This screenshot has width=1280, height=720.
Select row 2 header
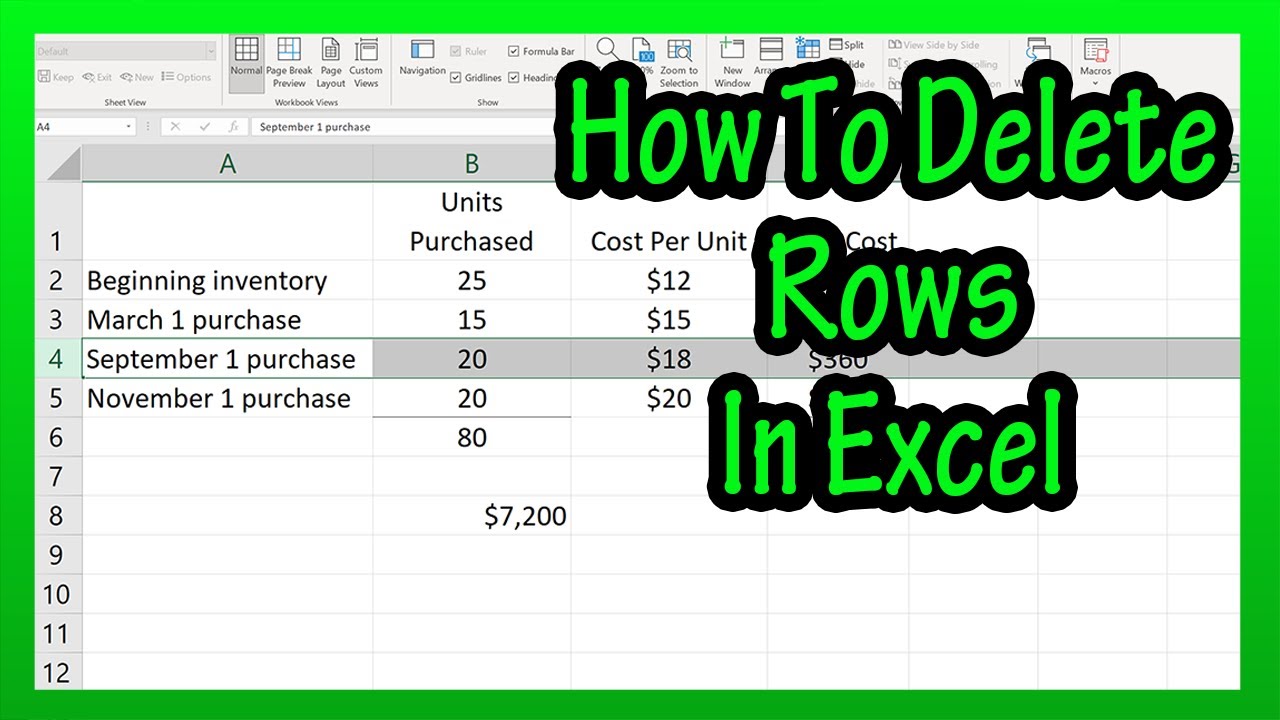(x=58, y=280)
